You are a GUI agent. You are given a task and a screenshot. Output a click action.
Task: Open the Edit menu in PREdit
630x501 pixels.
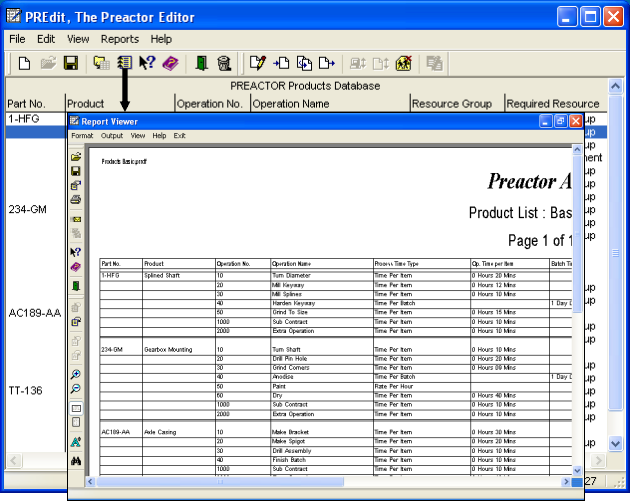46,39
